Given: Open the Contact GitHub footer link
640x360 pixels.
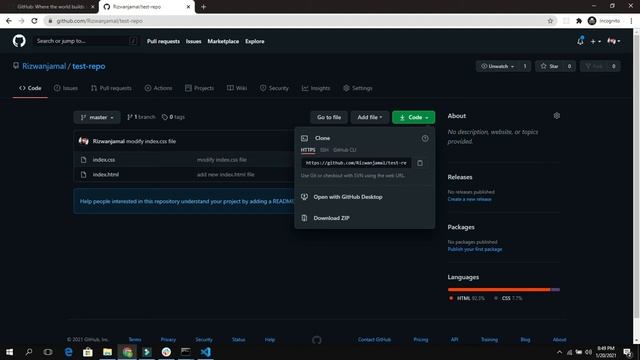Looking at the screenshot, I should pyautogui.click(x=374, y=340).
